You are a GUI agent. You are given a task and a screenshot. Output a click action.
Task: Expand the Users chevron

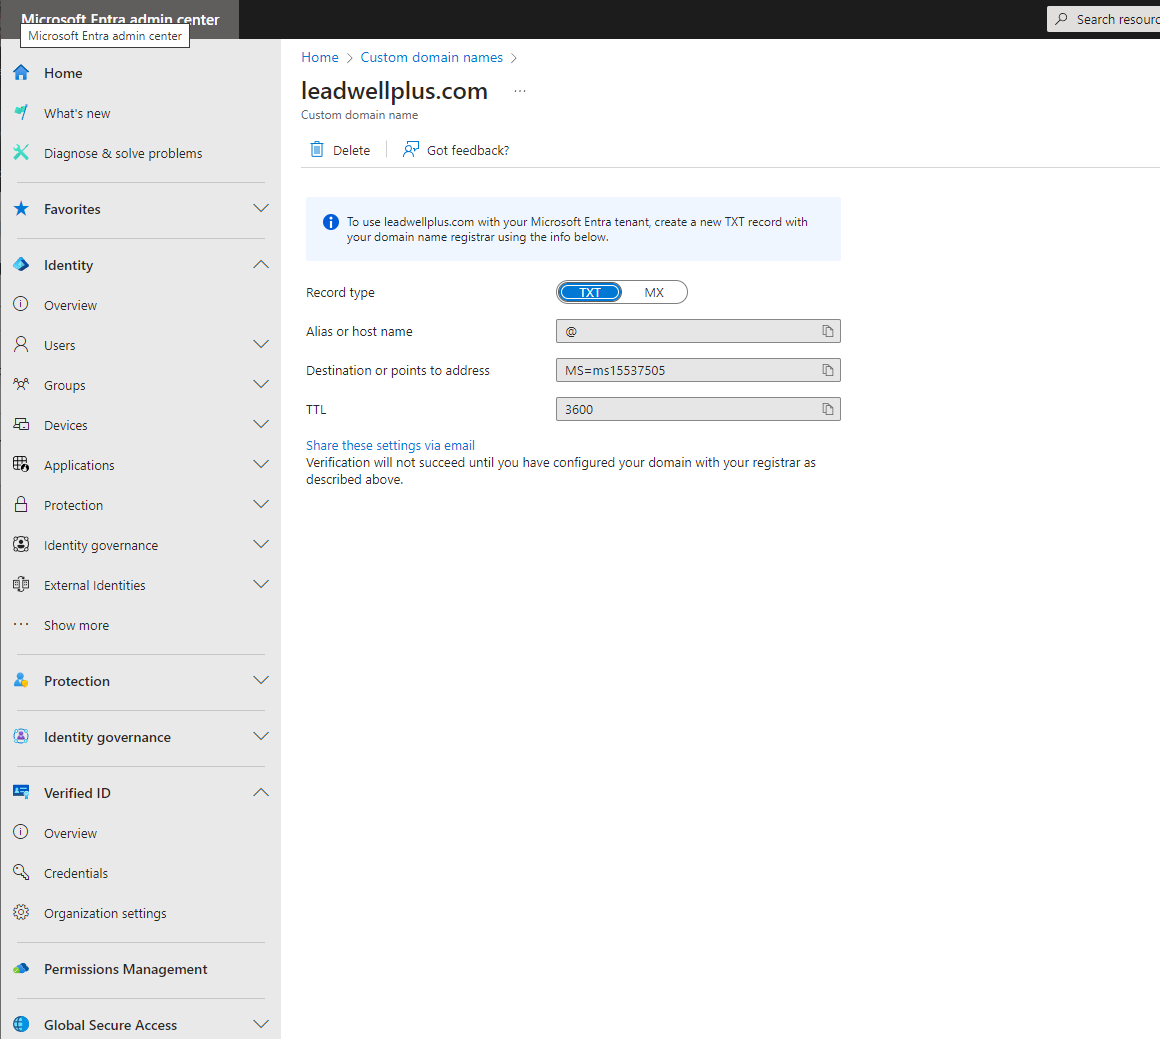coord(260,344)
